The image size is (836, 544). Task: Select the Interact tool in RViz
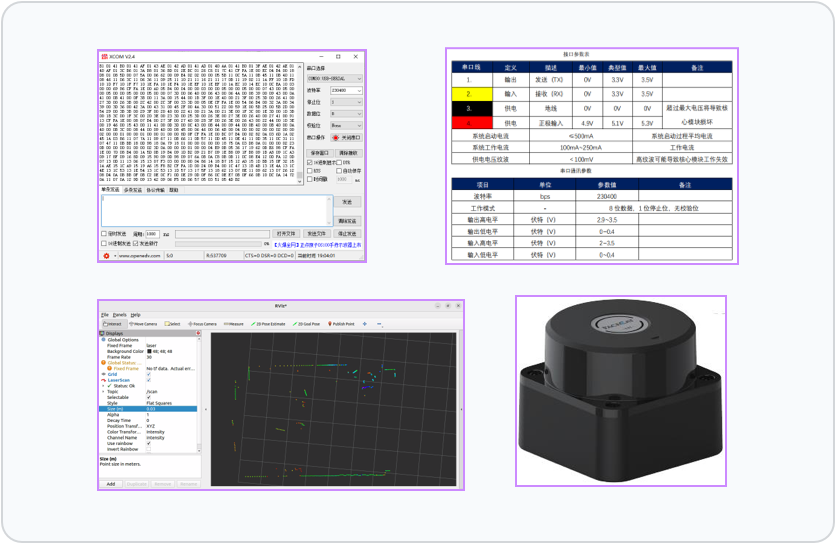tap(112, 324)
